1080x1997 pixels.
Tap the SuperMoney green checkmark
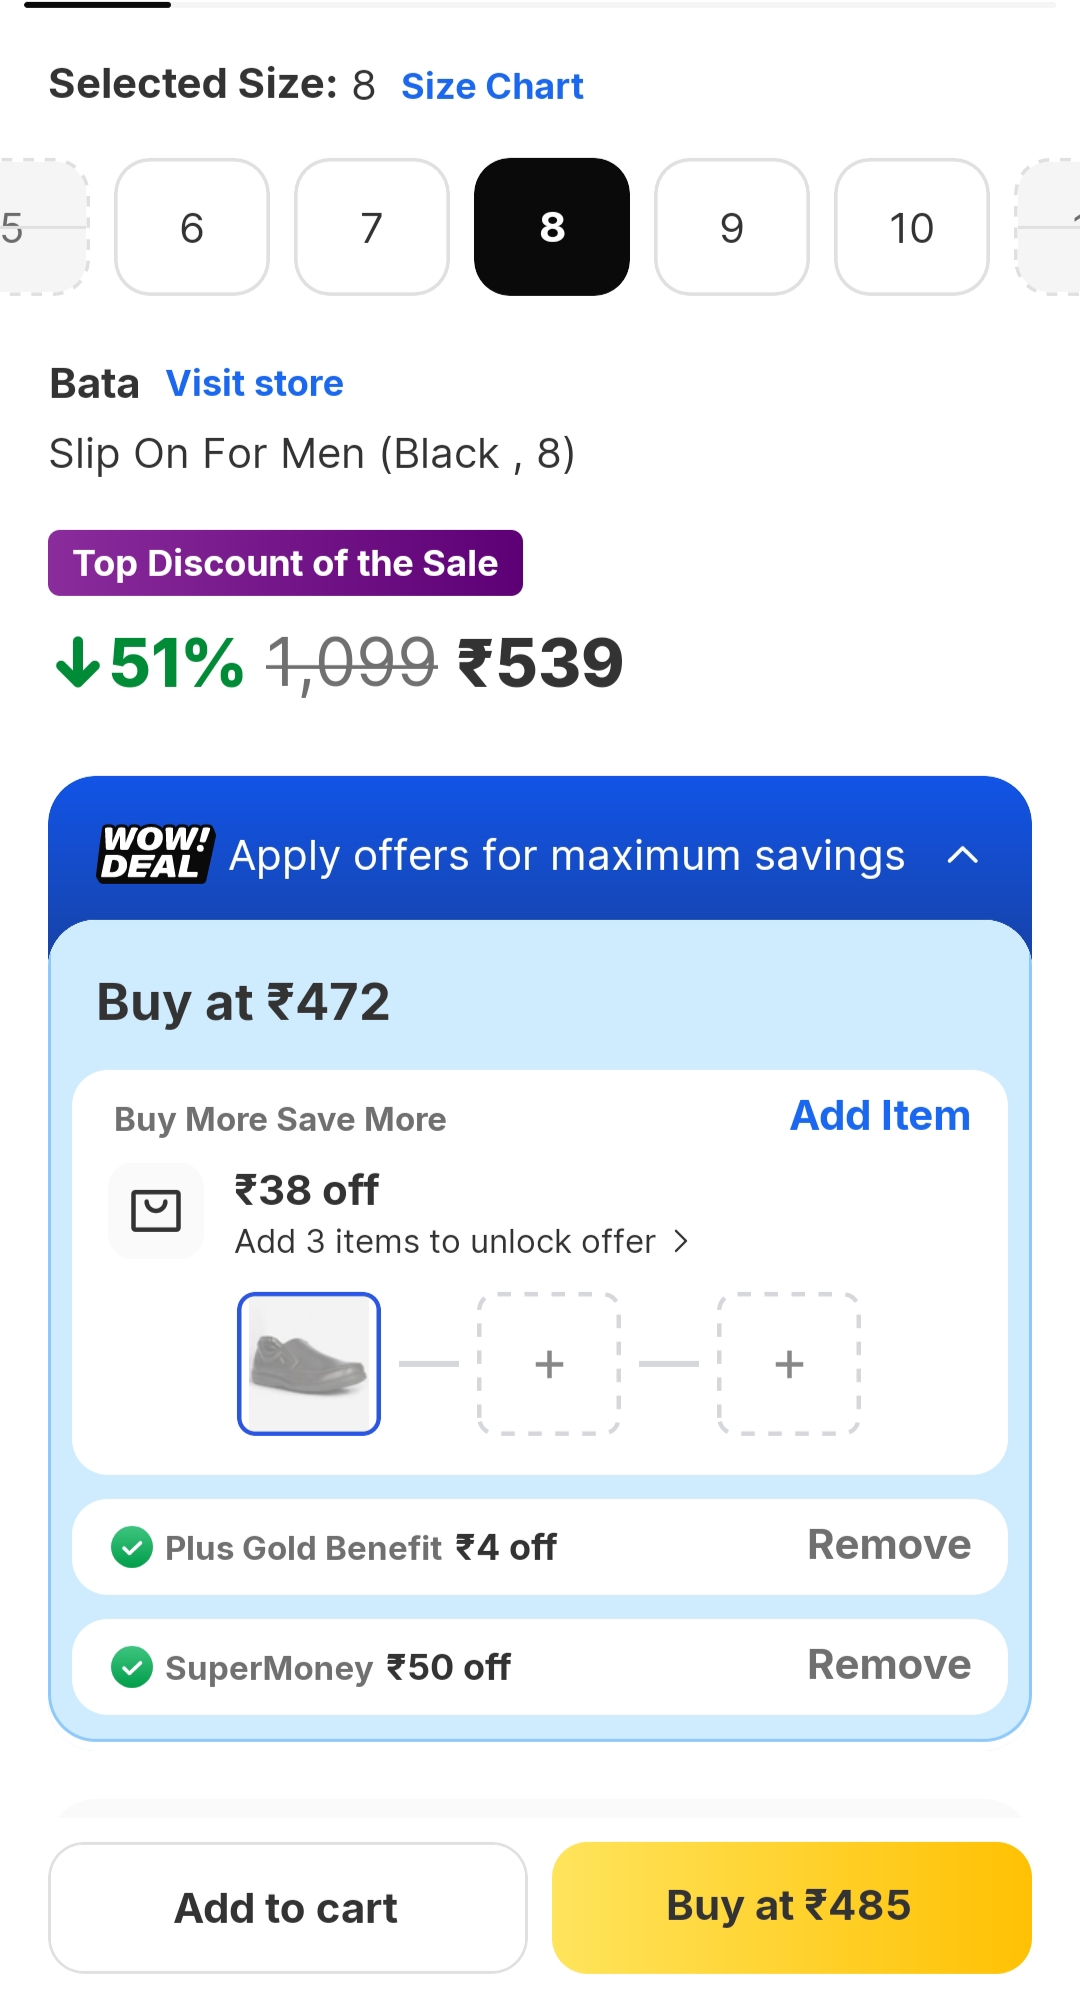132,1667
